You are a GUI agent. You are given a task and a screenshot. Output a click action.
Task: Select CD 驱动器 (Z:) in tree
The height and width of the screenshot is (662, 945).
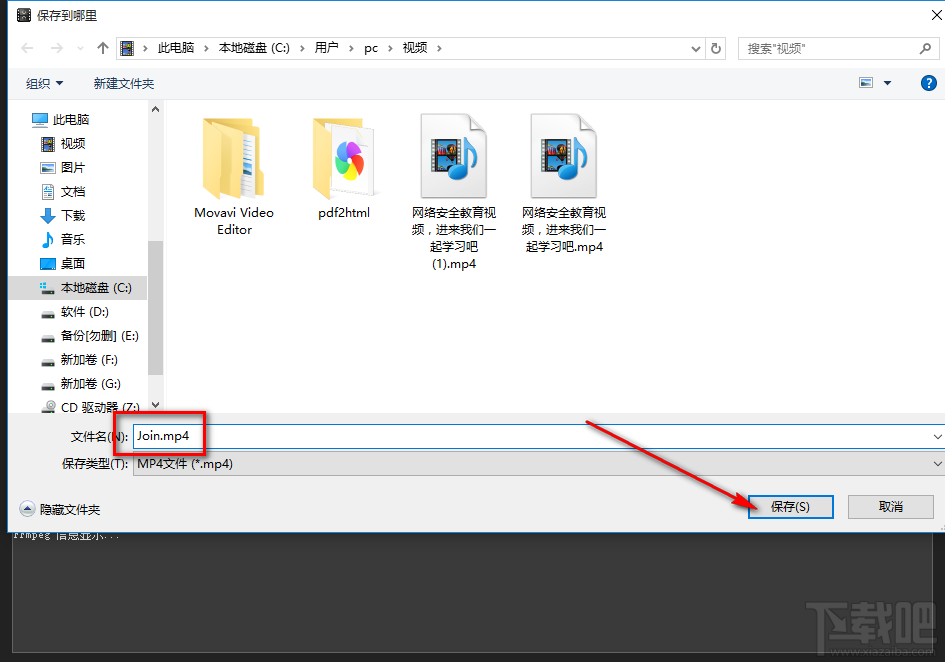(x=90, y=407)
